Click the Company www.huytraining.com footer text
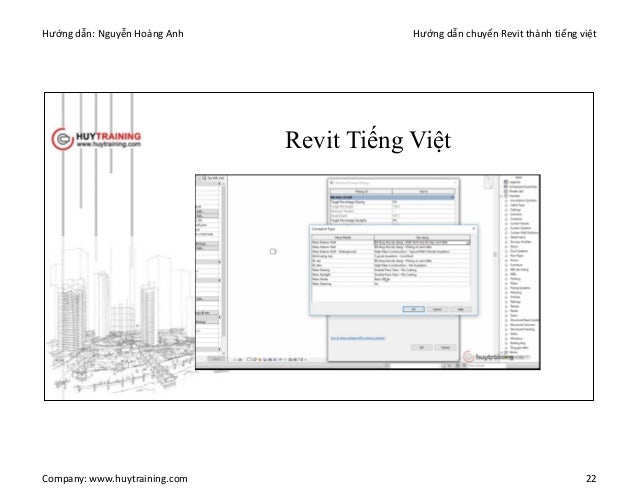This screenshot has height=493, width=638. [115, 478]
